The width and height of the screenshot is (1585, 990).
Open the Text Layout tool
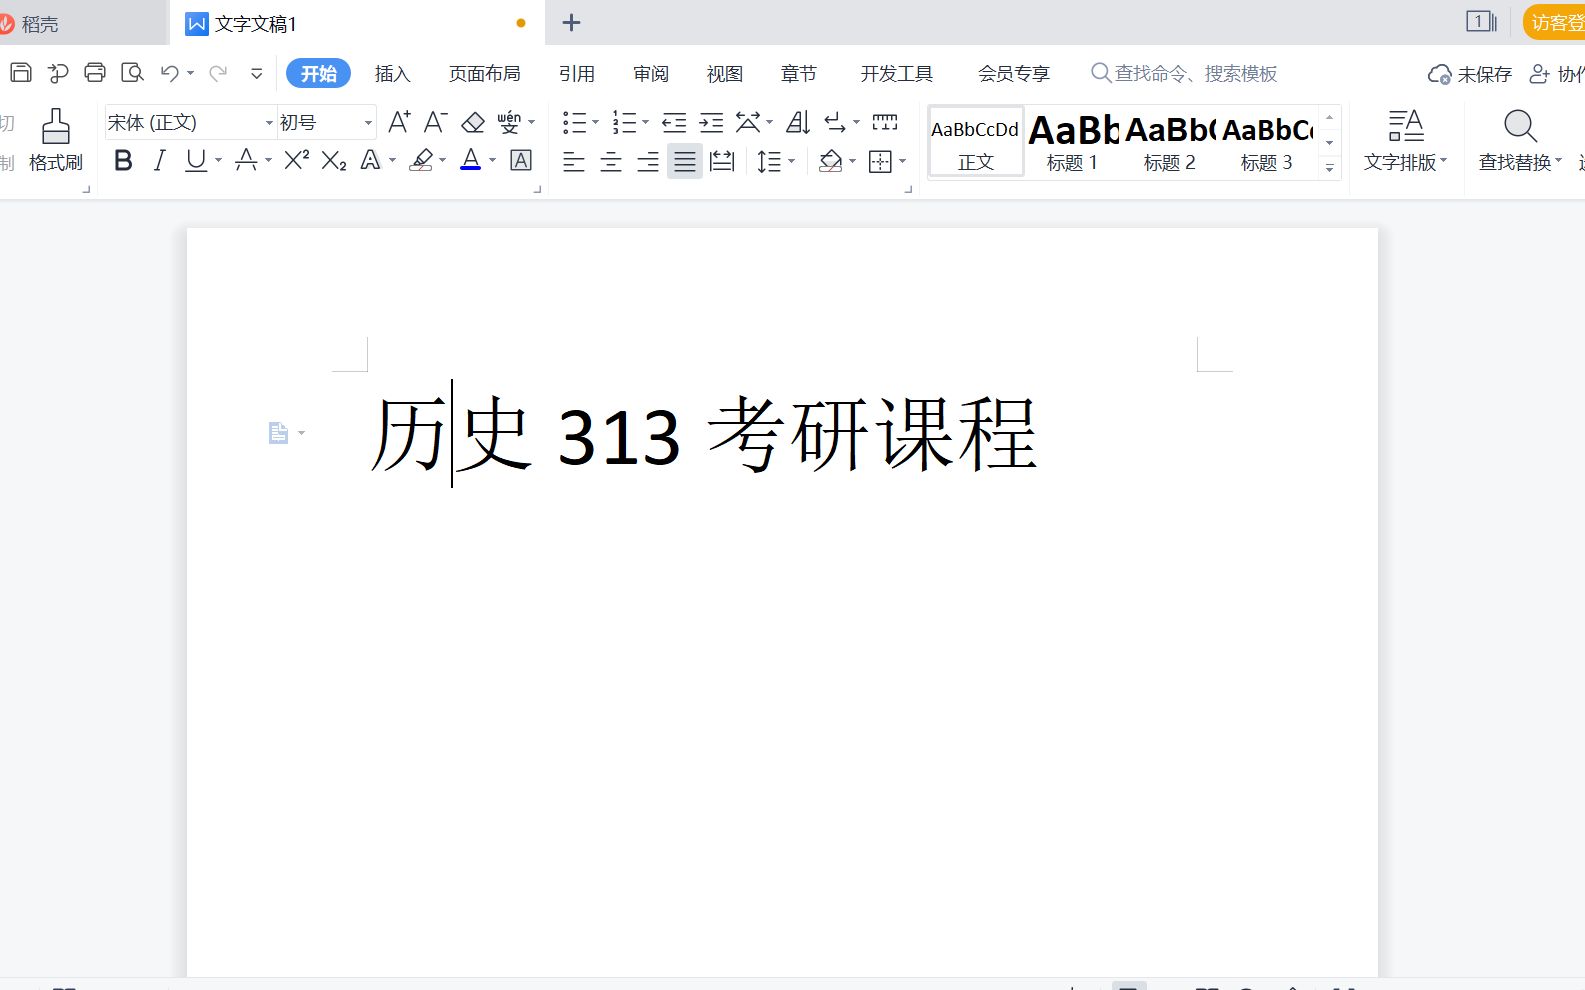tap(1405, 141)
